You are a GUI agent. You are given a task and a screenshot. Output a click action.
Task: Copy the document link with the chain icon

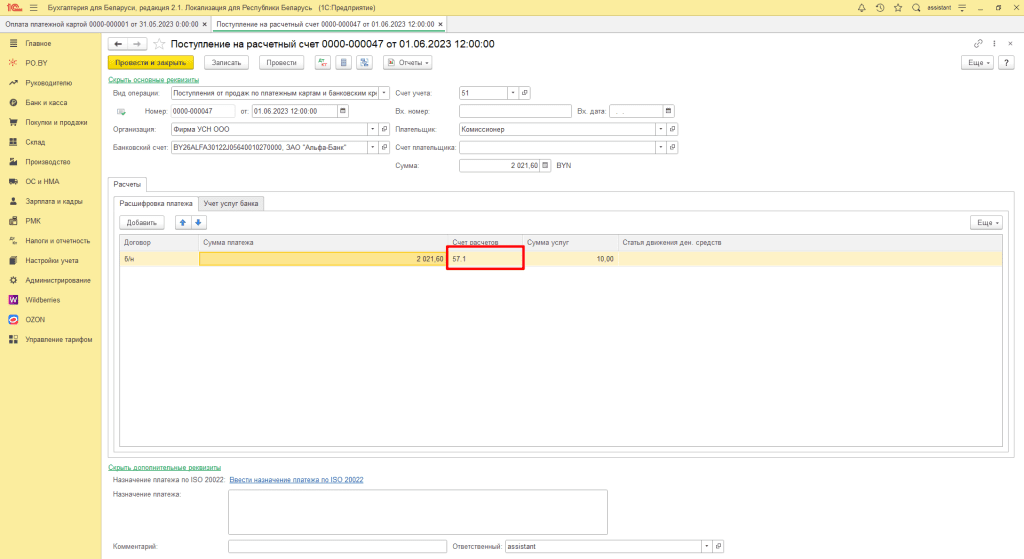[x=978, y=44]
